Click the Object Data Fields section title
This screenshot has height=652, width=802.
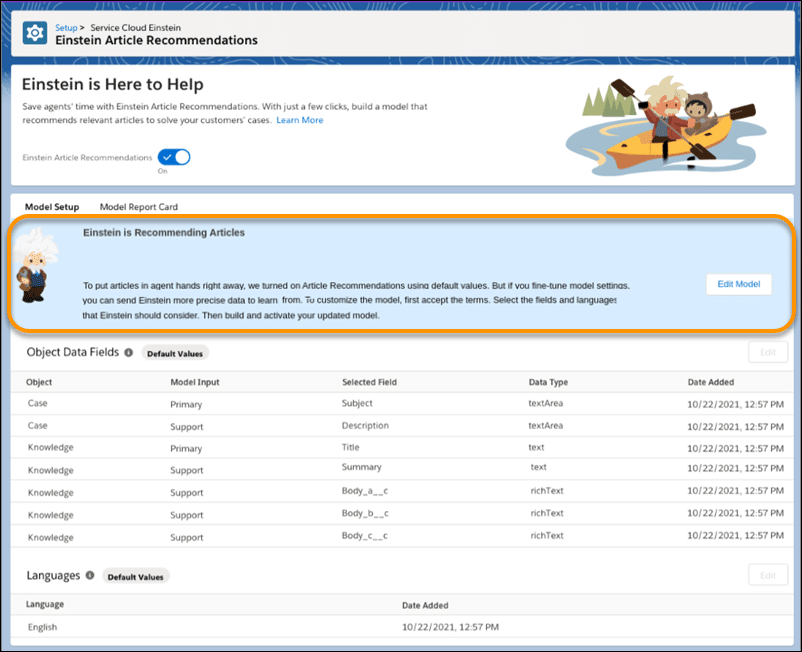[x=73, y=352]
